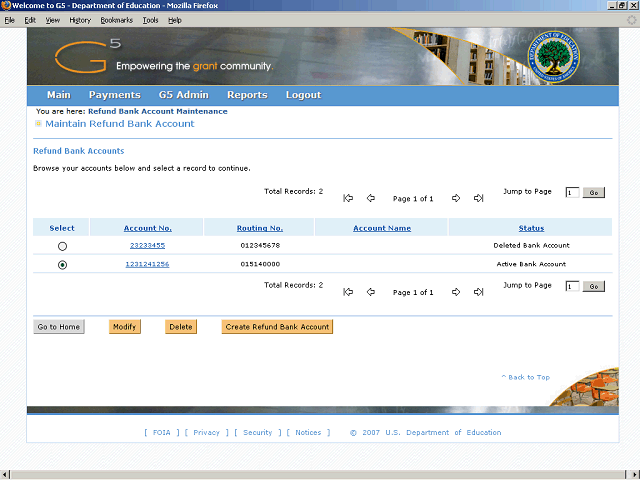Open the Edit menu
This screenshot has width=640, height=480.
pyautogui.click(x=30, y=20)
